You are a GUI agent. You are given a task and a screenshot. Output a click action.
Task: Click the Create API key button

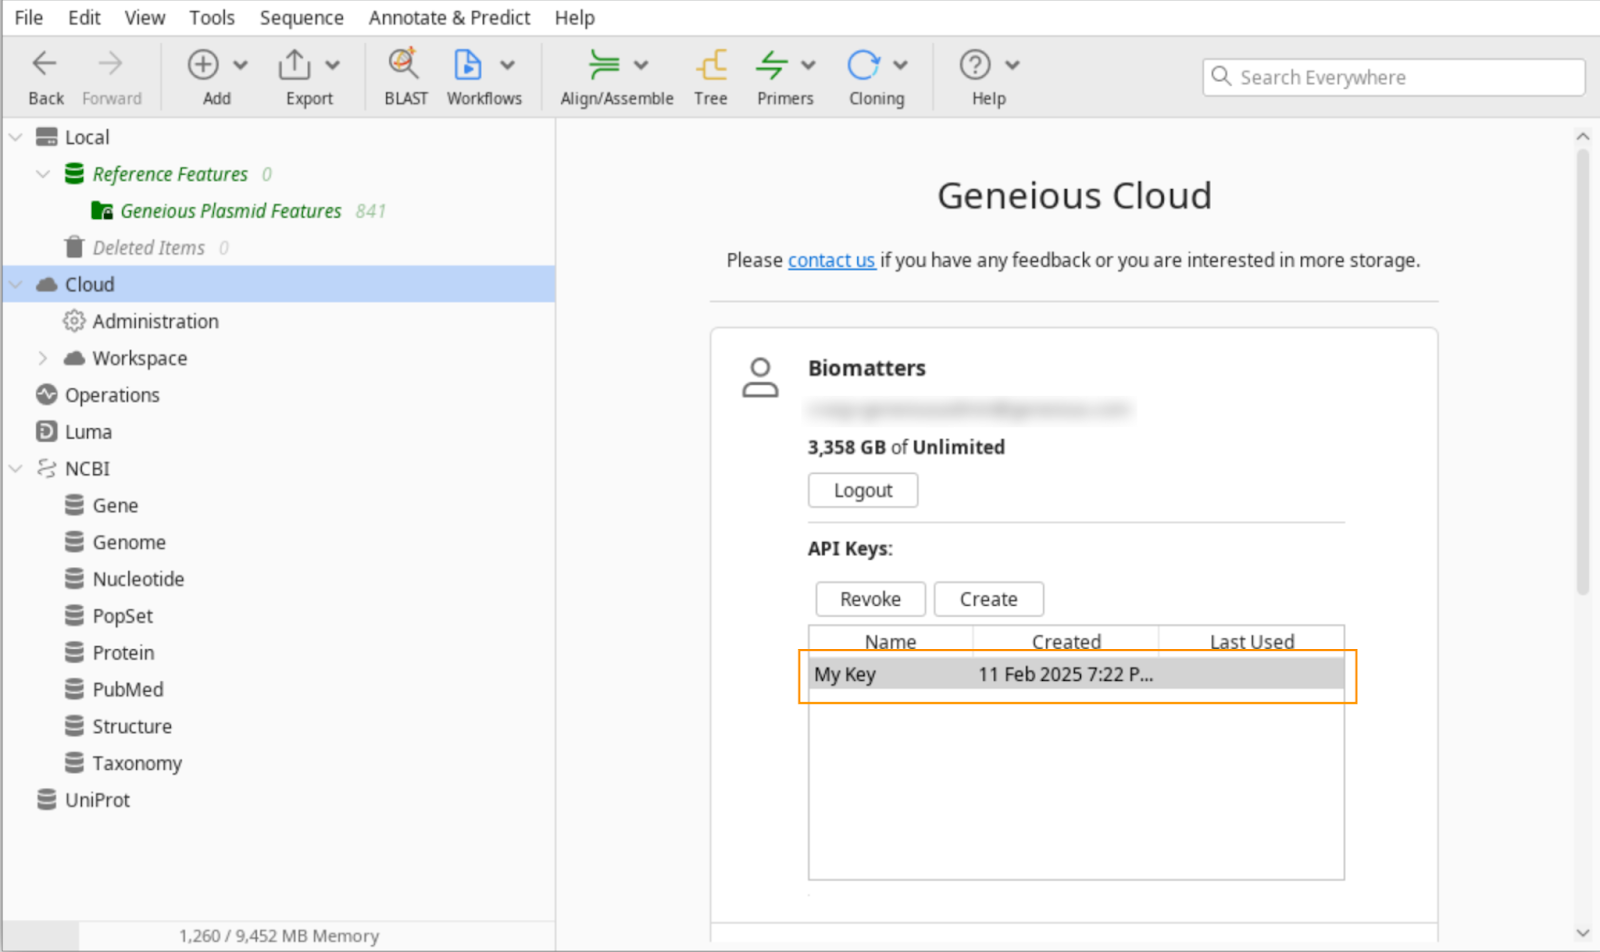(x=988, y=599)
